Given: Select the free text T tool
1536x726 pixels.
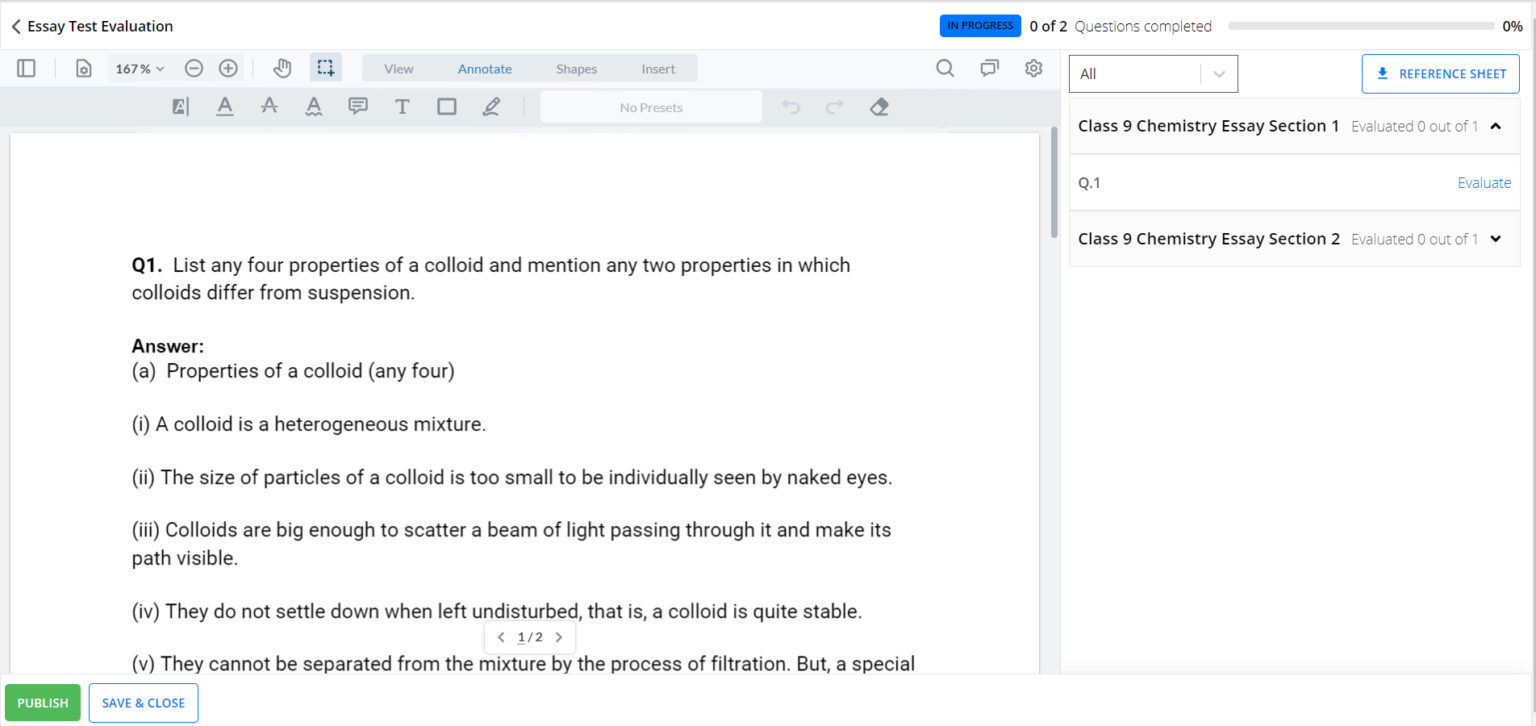Looking at the screenshot, I should pyautogui.click(x=402, y=106).
